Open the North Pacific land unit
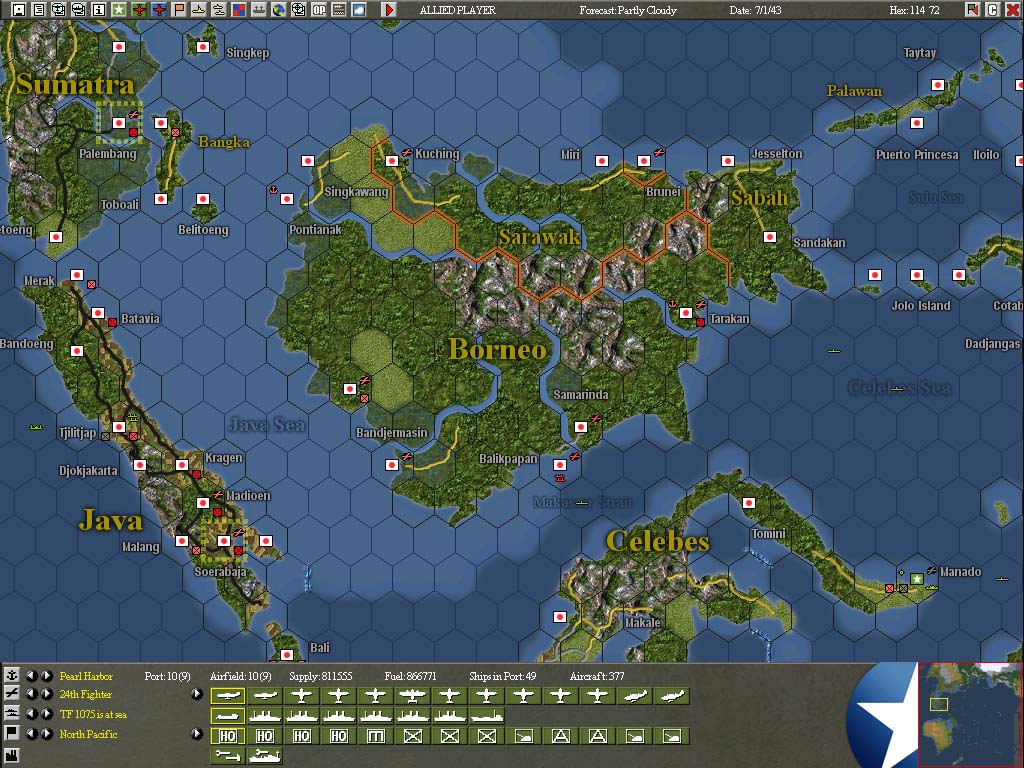 click(88, 734)
